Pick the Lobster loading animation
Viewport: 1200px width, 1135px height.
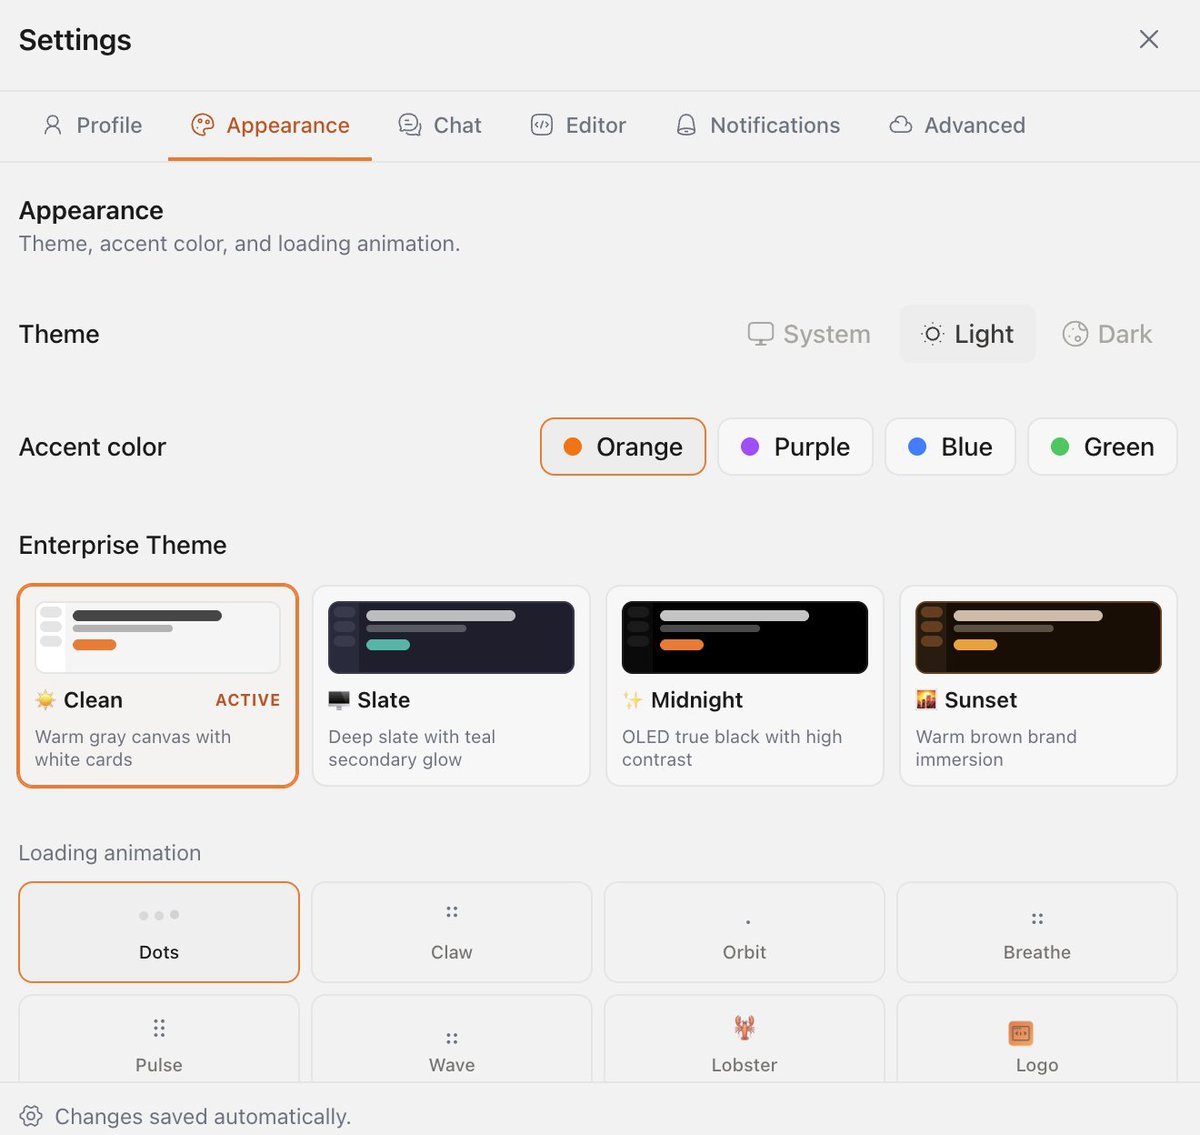744,1039
